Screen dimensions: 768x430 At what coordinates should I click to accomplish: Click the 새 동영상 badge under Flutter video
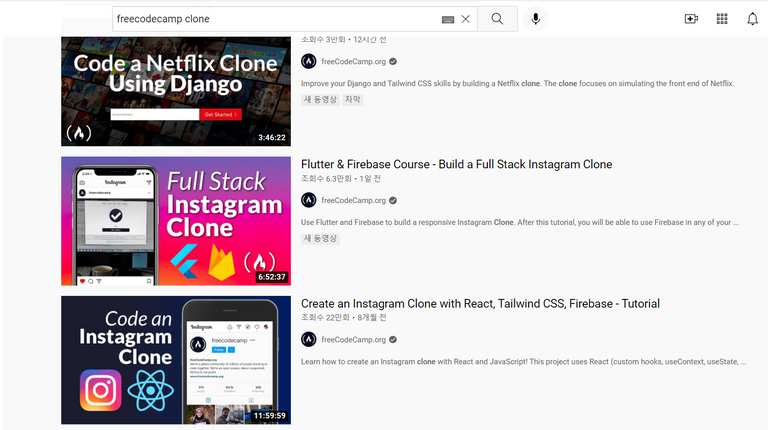pyautogui.click(x=320, y=239)
